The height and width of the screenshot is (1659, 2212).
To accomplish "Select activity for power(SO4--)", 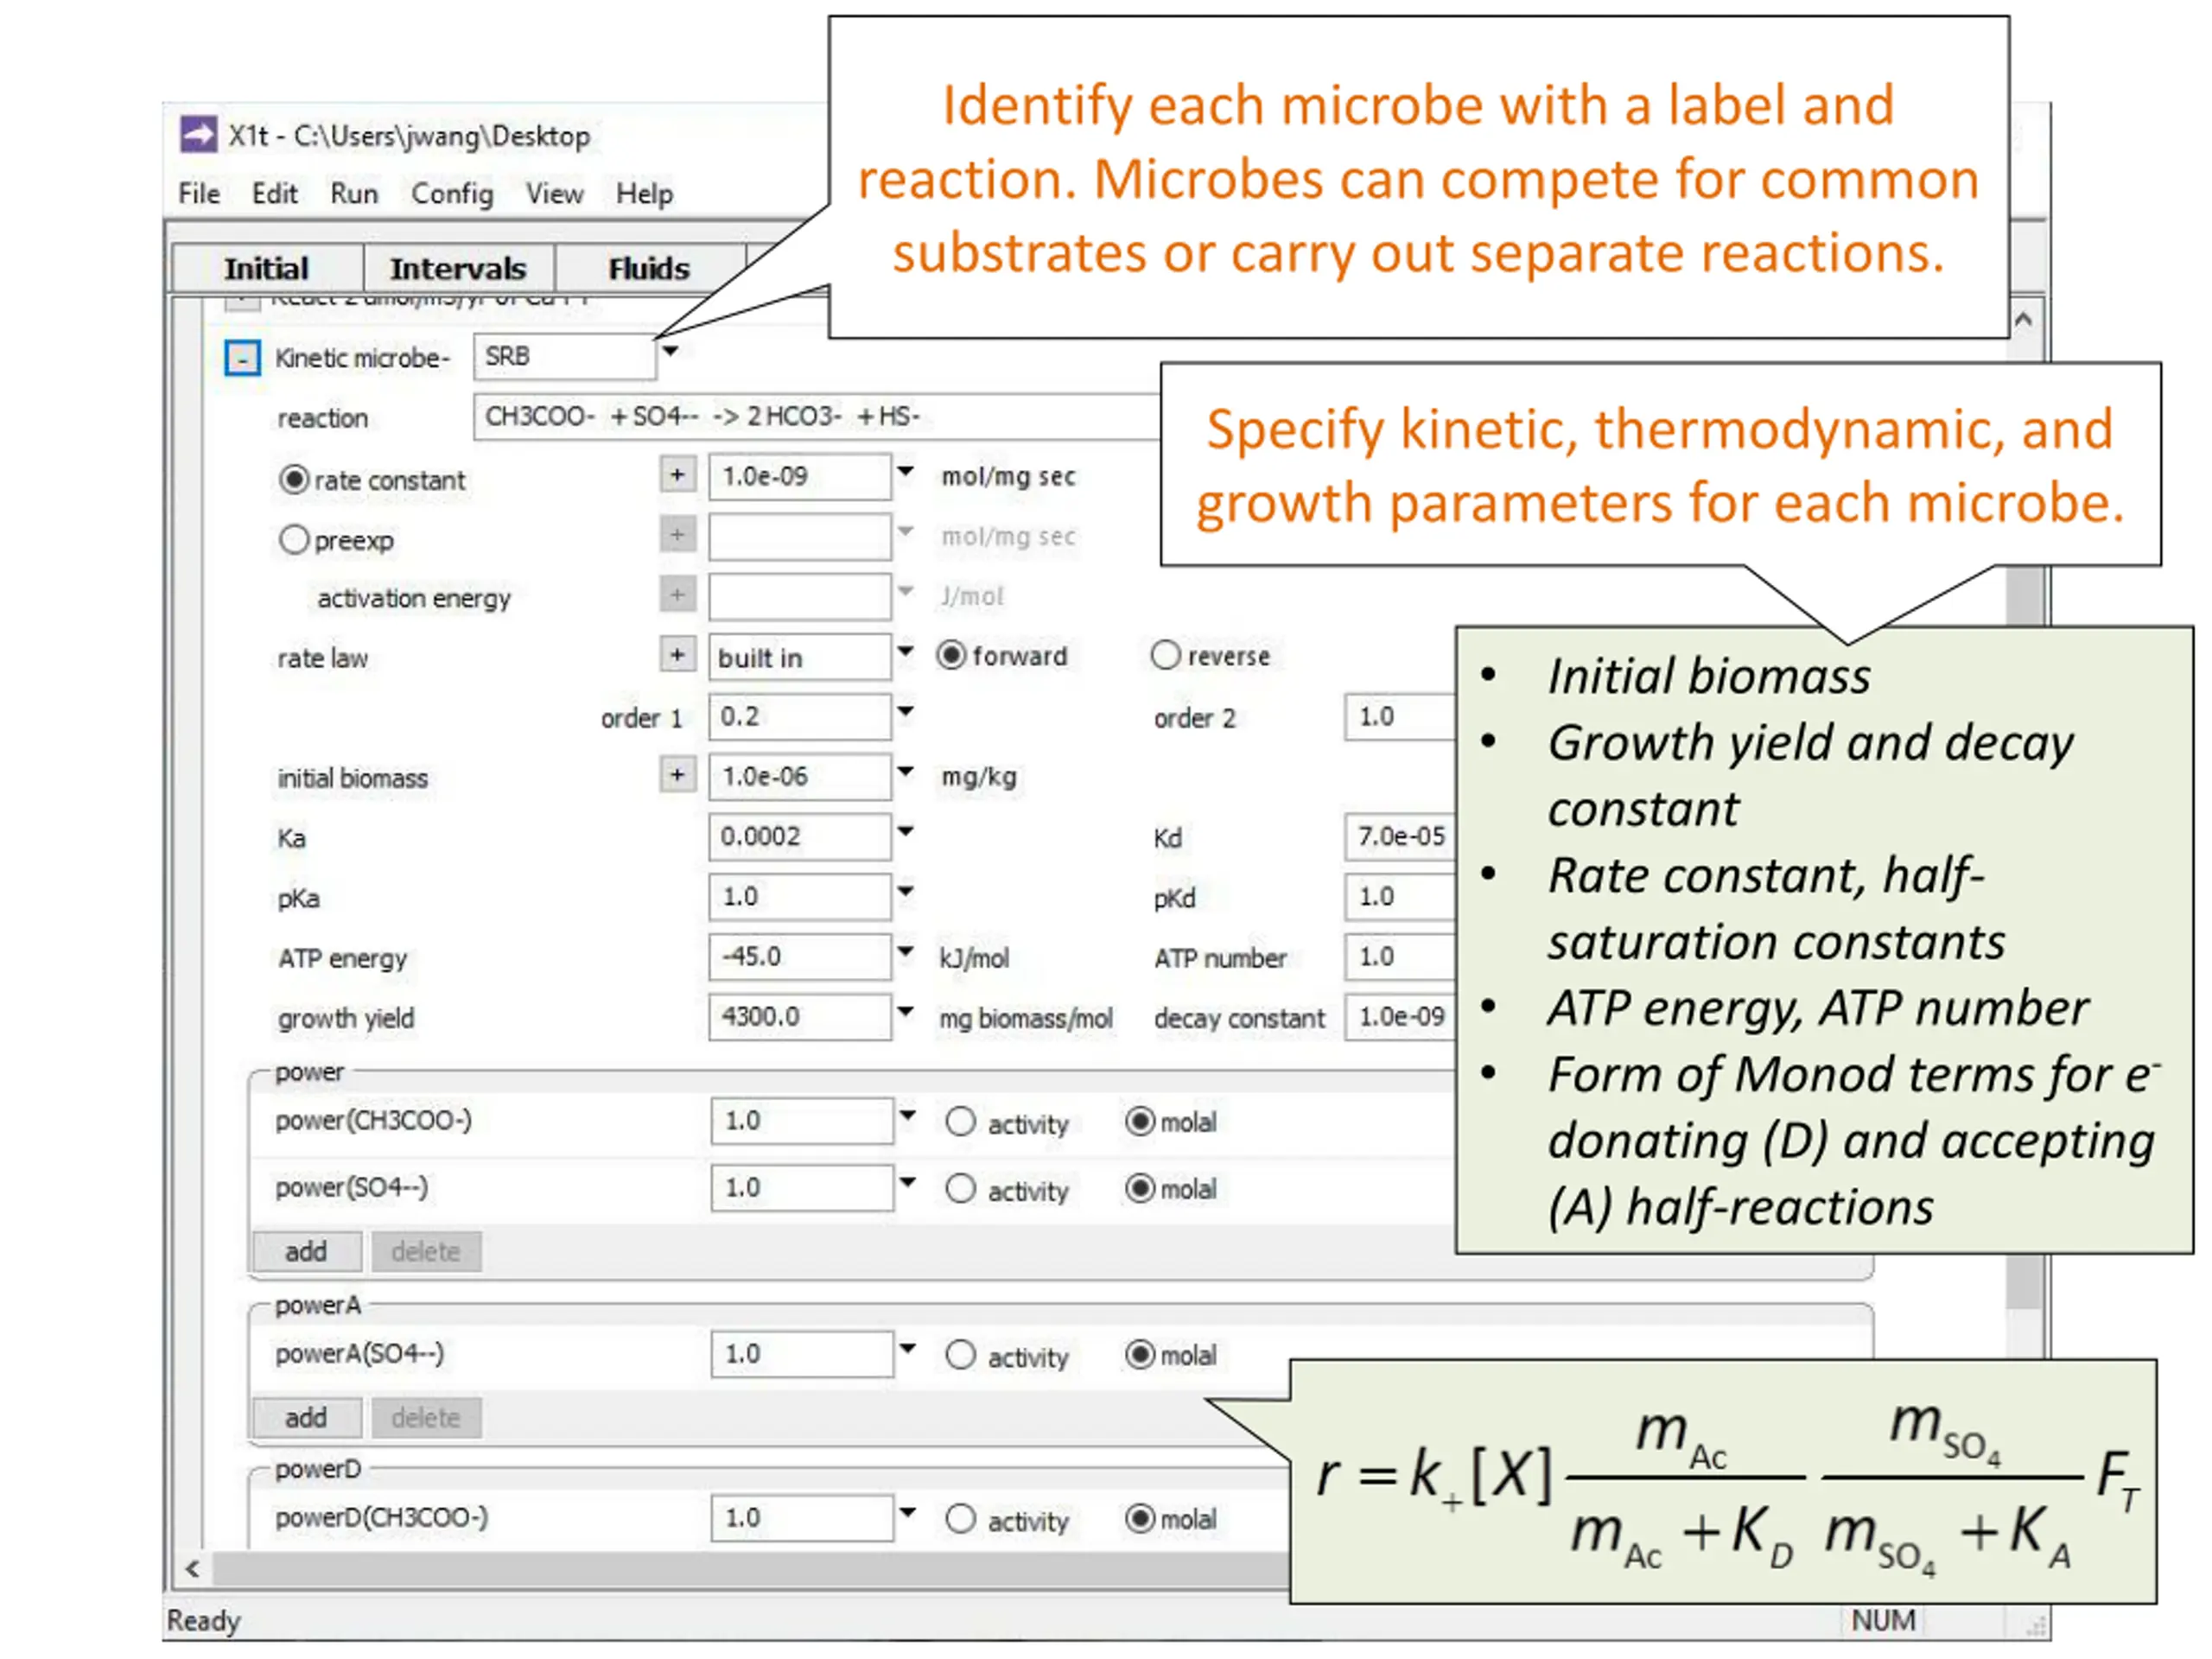I will (x=960, y=1189).
